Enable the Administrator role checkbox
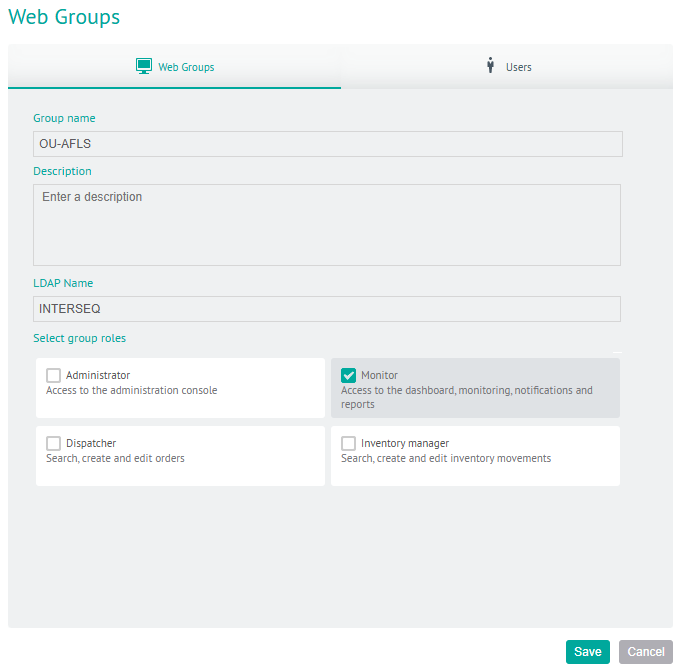The image size is (680, 671). tap(53, 375)
